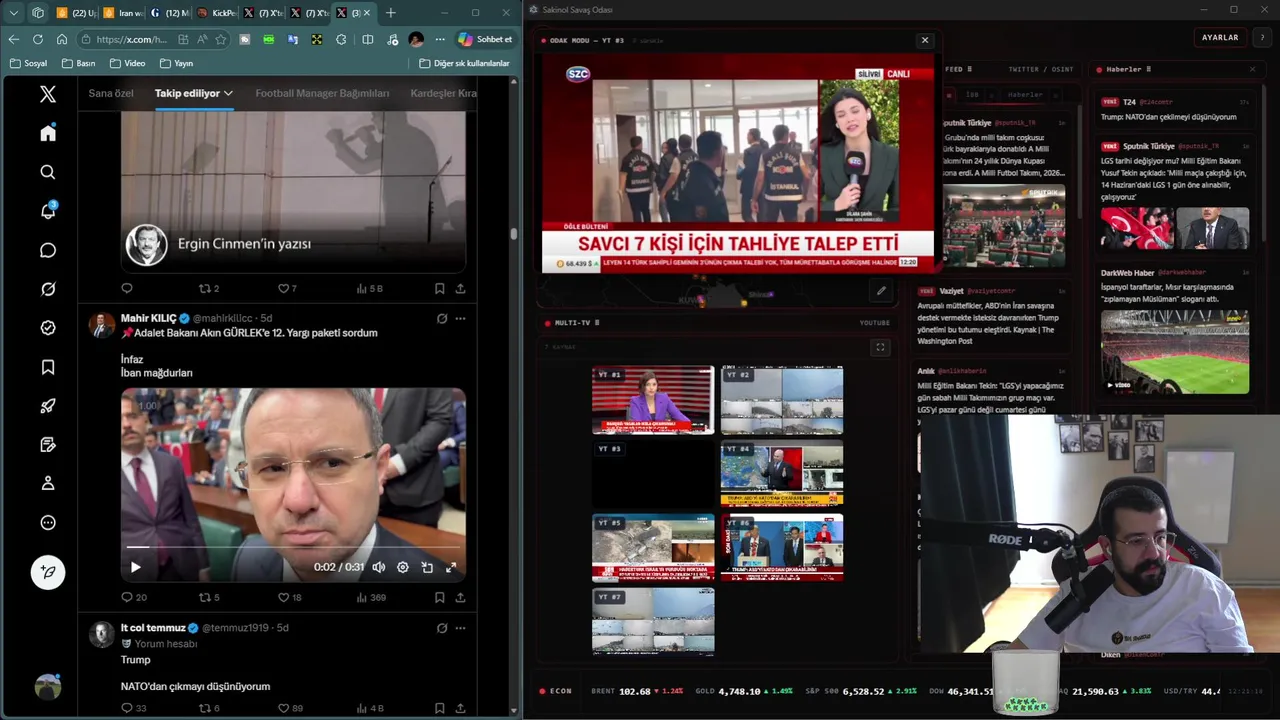Open the Premium rocket icon in X sidebar
The width and height of the screenshot is (1280, 720).
[x=48, y=406]
